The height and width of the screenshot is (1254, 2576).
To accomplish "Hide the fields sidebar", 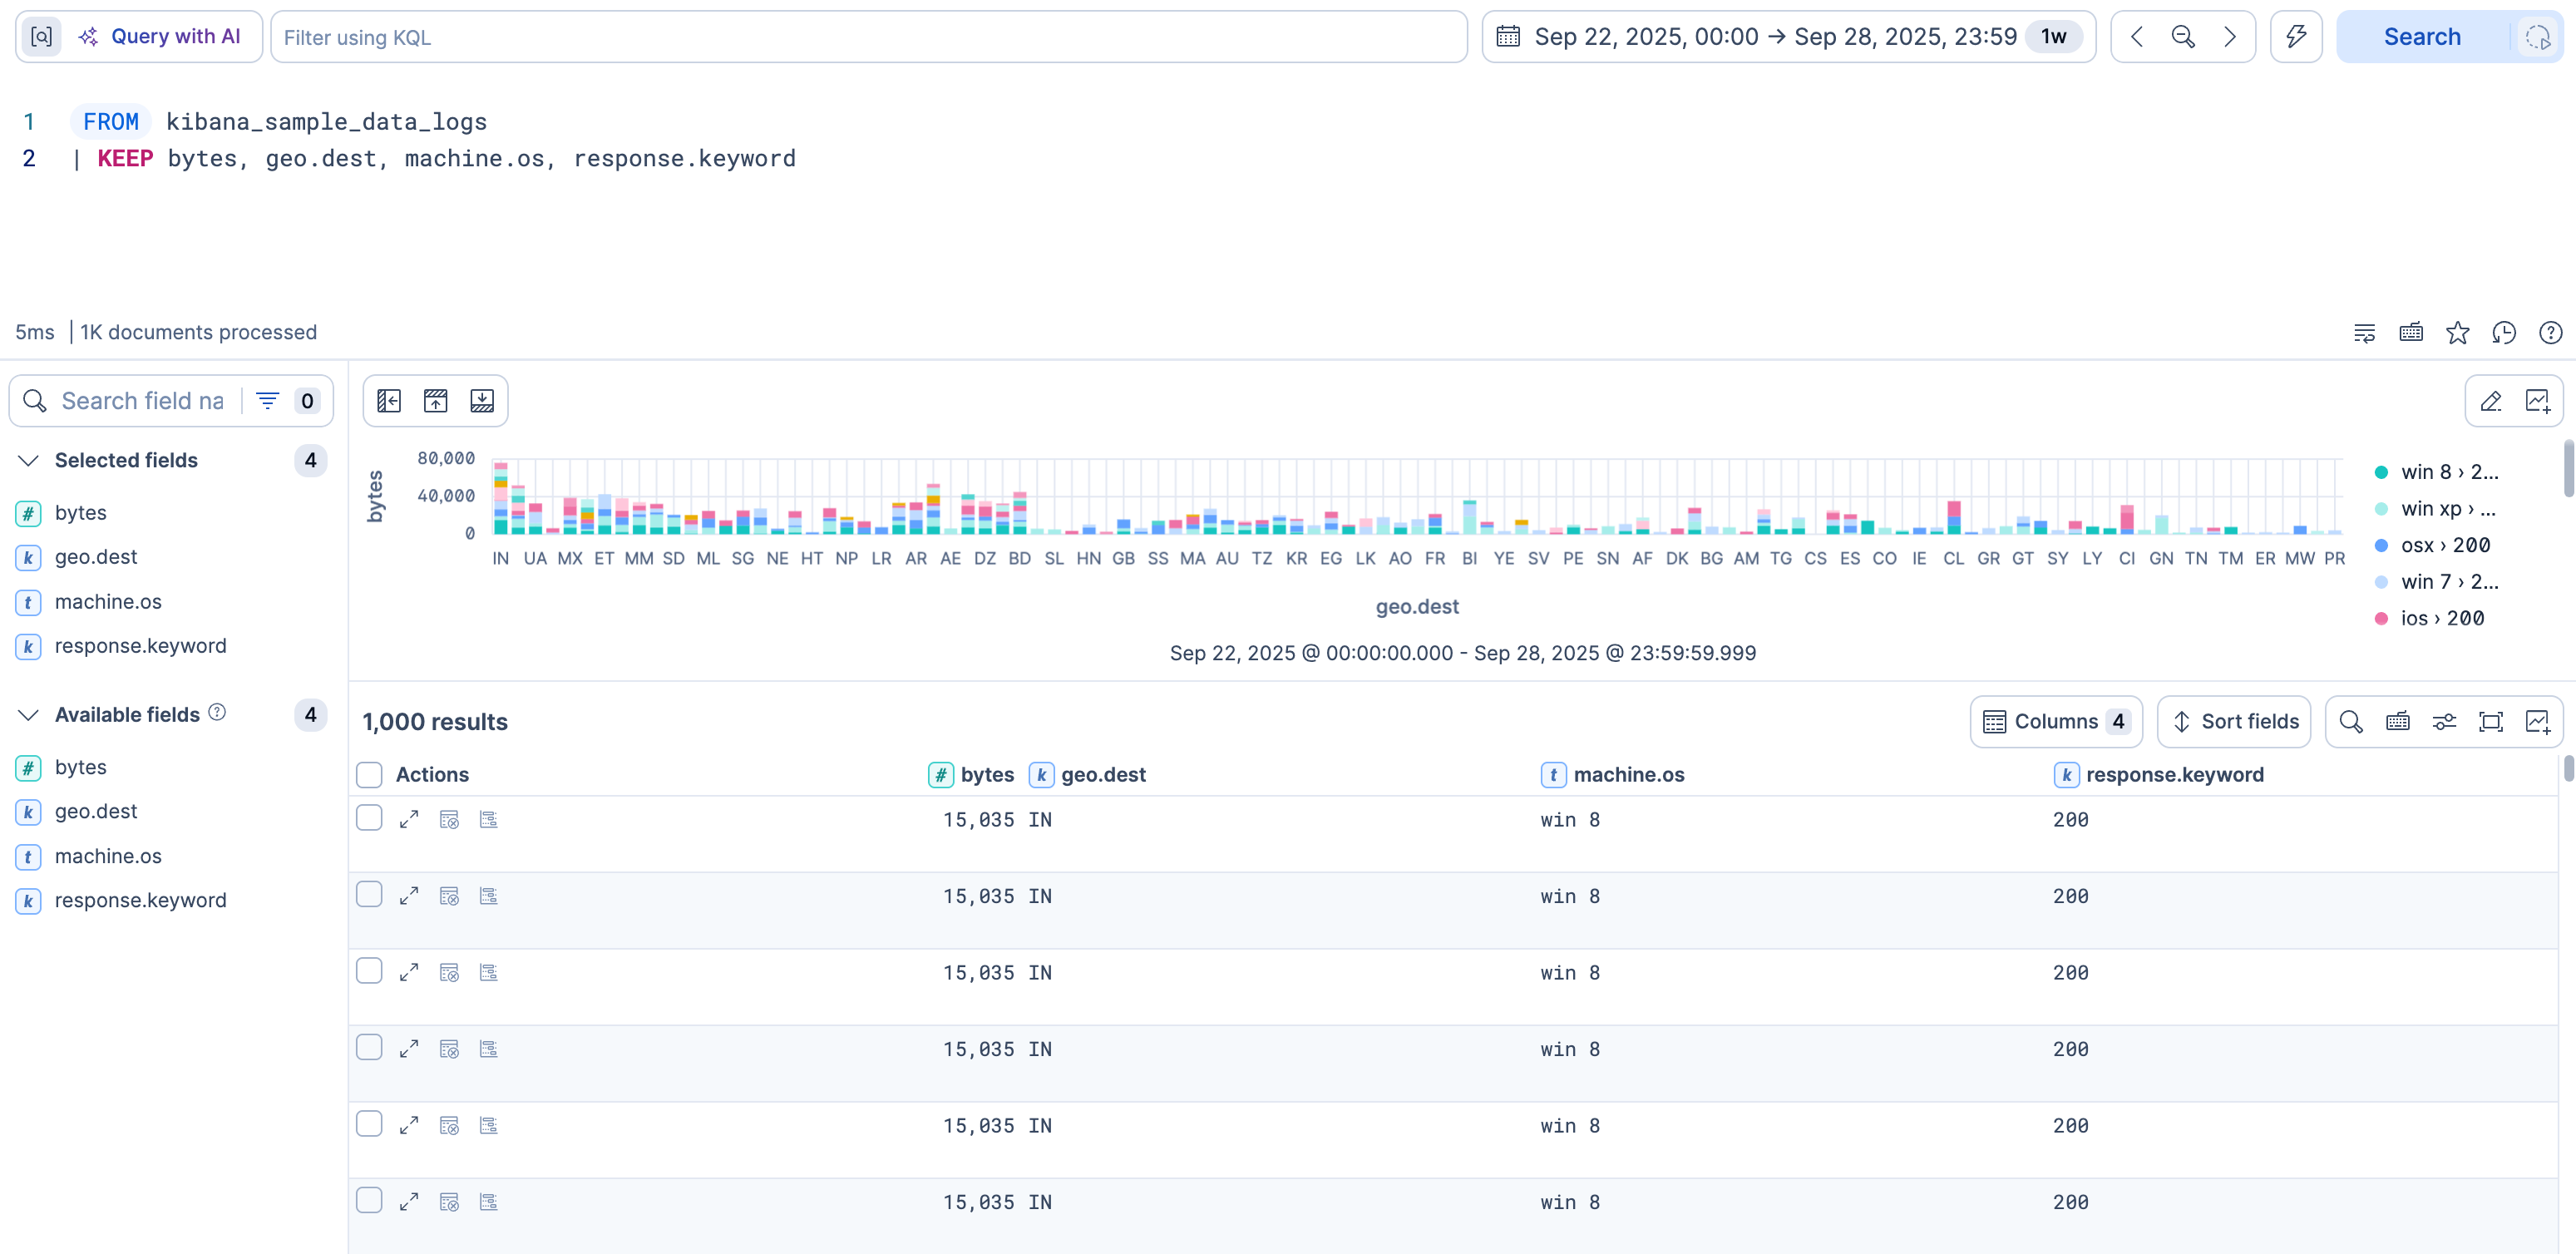I will (x=389, y=401).
